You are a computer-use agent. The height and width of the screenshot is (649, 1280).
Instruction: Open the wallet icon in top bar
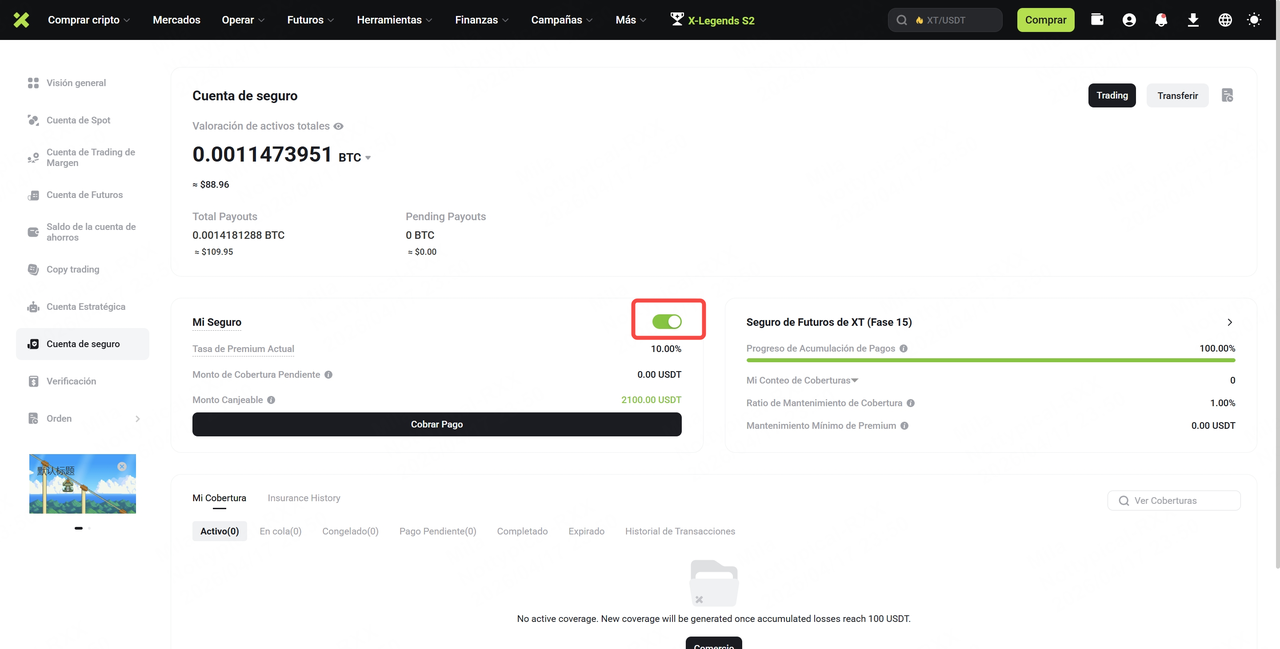click(x=1097, y=19)
